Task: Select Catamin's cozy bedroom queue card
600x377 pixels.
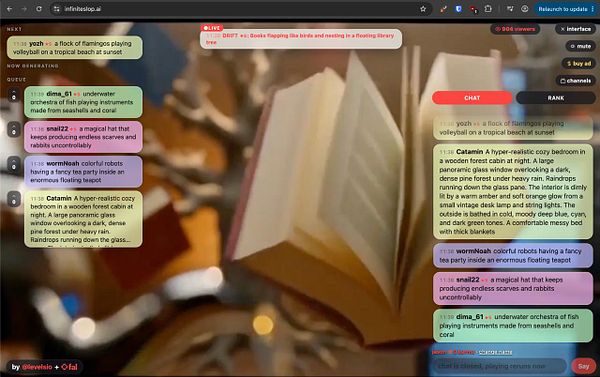Action: pos(83,219)
